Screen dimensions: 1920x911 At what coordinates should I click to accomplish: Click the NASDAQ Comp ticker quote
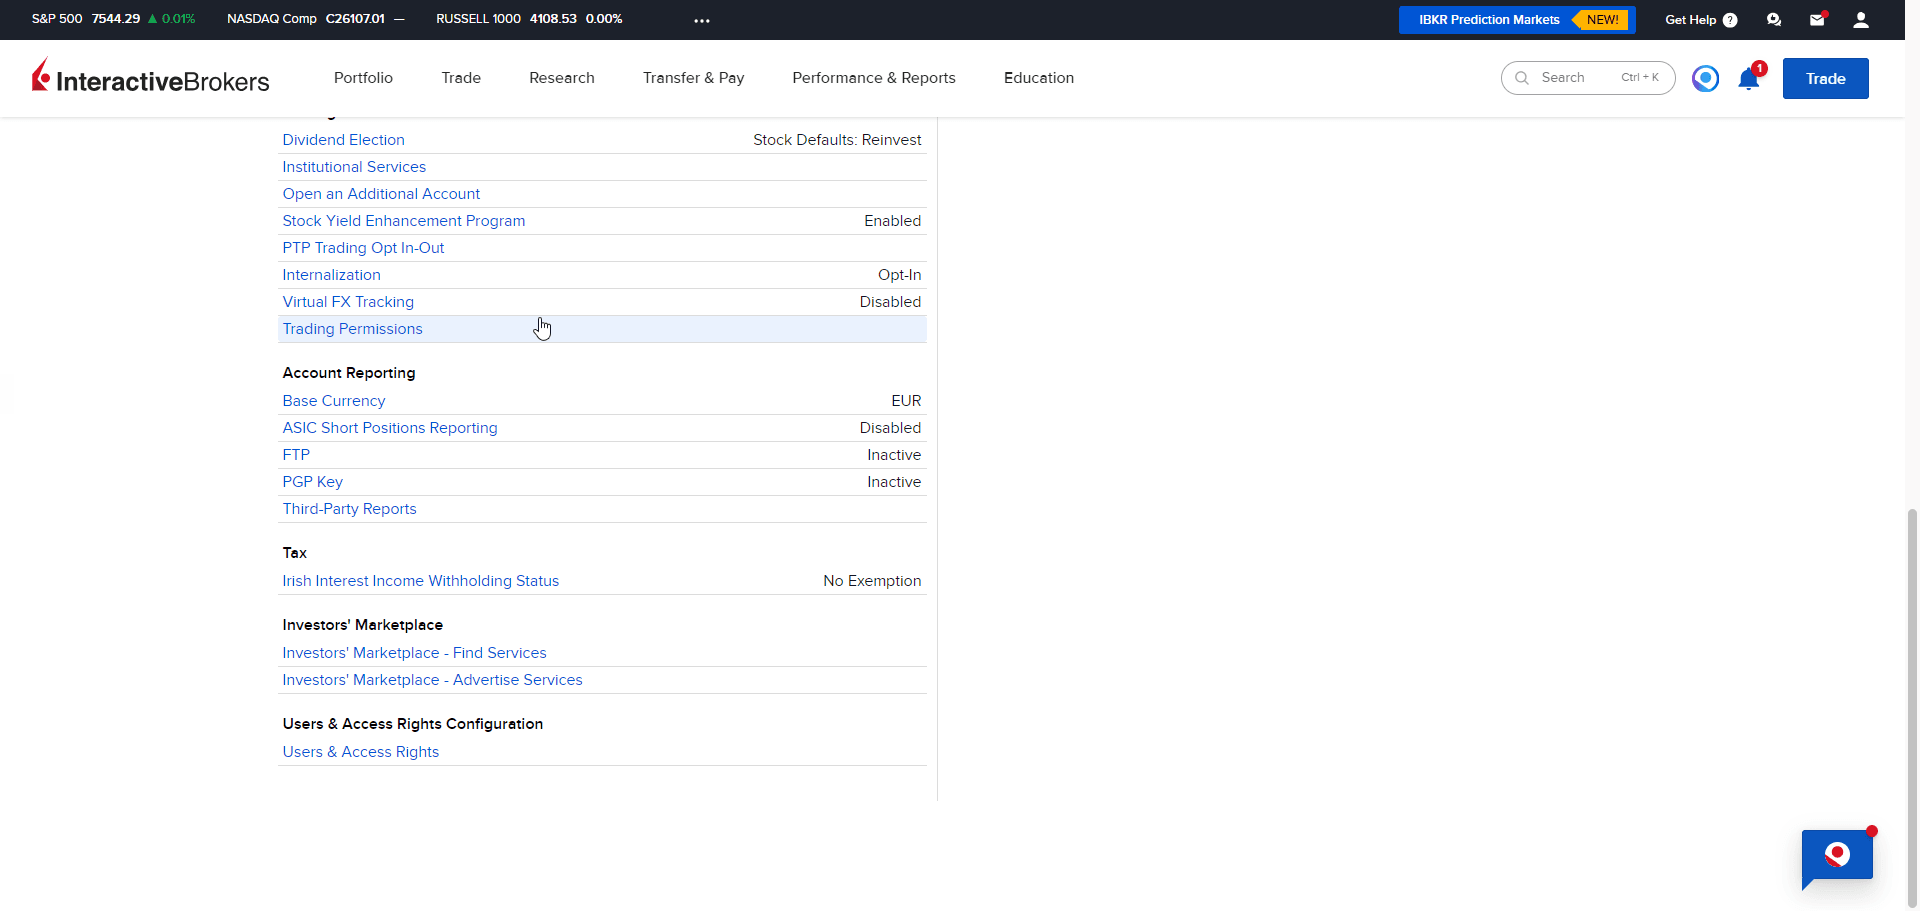[x=315, y=19]
